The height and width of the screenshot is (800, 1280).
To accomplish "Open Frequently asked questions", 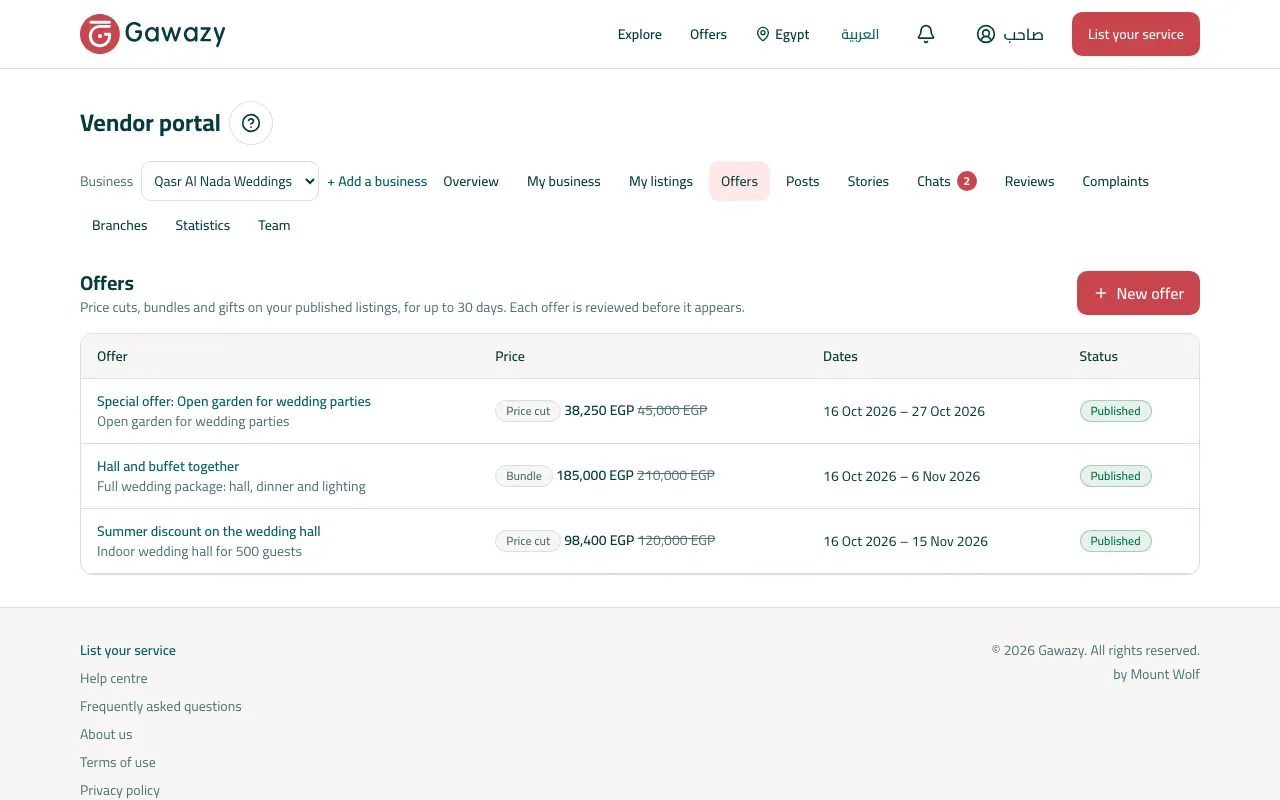I will [x=161, y=706].
